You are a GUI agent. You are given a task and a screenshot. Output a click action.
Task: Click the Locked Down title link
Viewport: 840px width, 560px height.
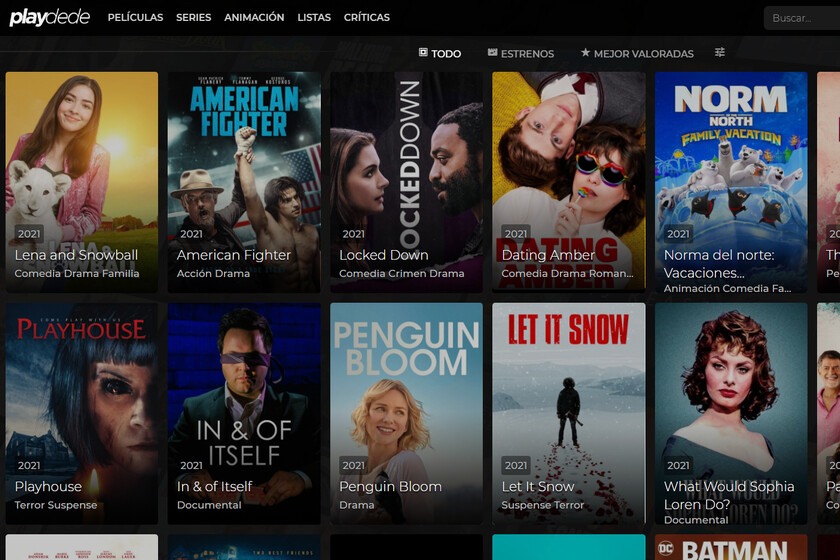pyautogui.click(x=384, y=255)
